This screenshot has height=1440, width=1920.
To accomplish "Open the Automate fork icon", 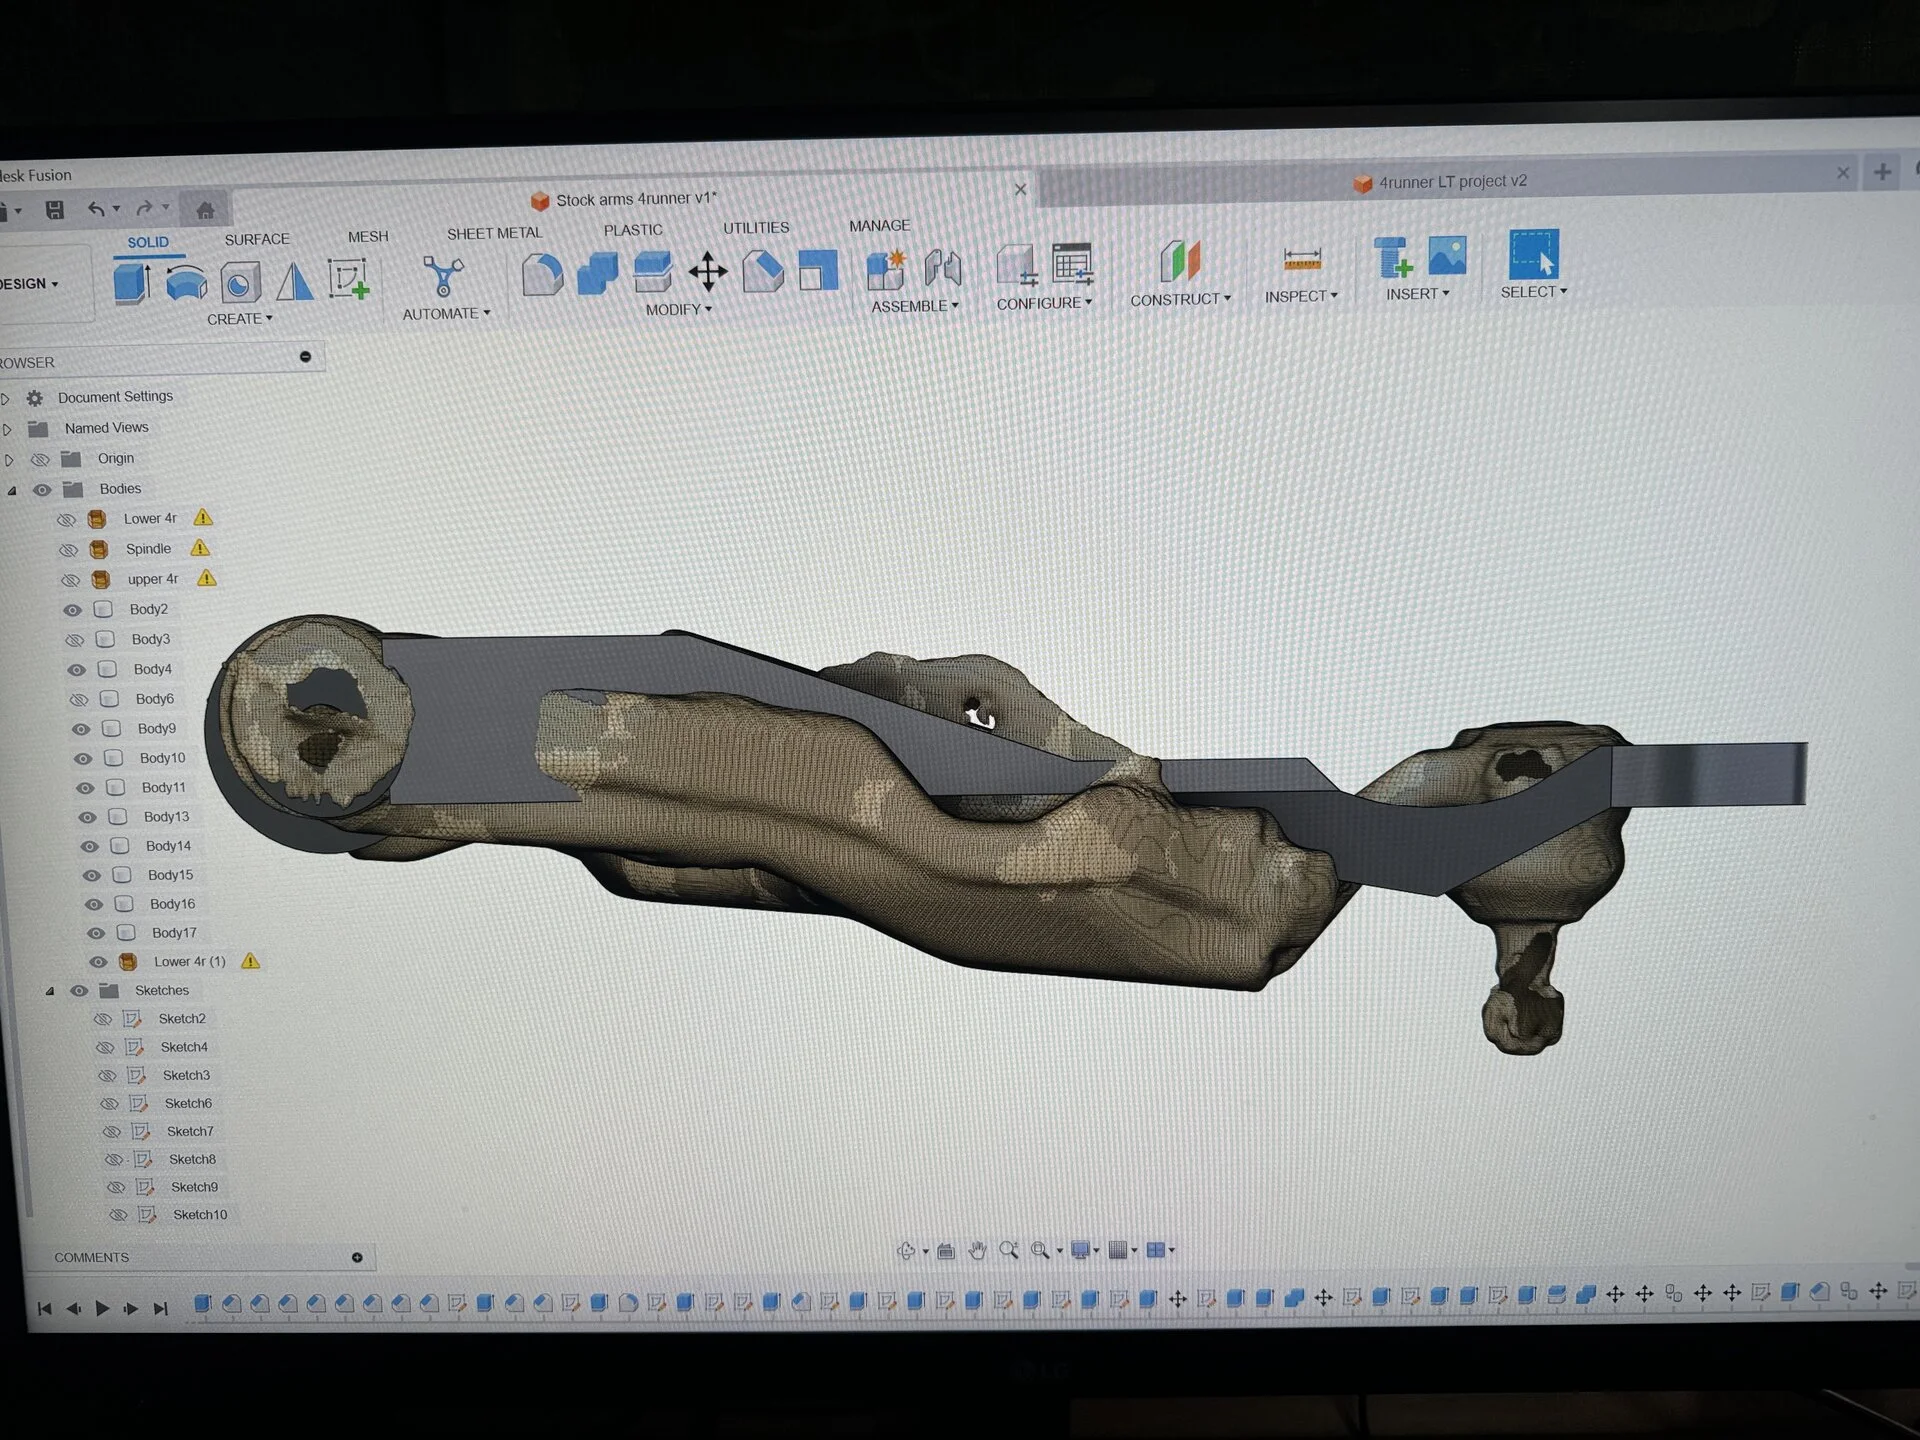I will pos(443,277).
